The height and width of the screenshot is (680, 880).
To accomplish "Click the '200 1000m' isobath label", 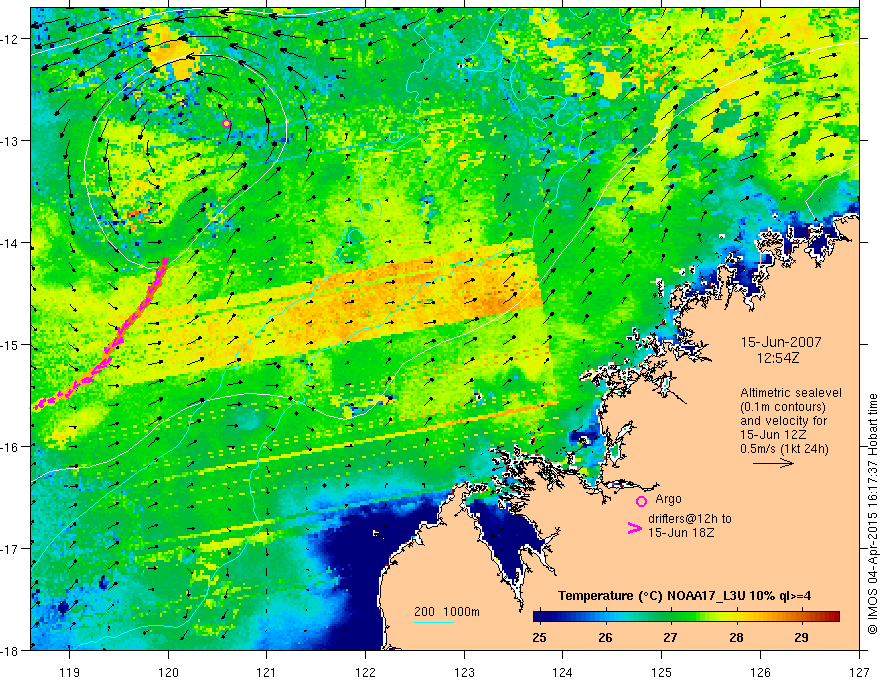I will click(x=447, y=612).
